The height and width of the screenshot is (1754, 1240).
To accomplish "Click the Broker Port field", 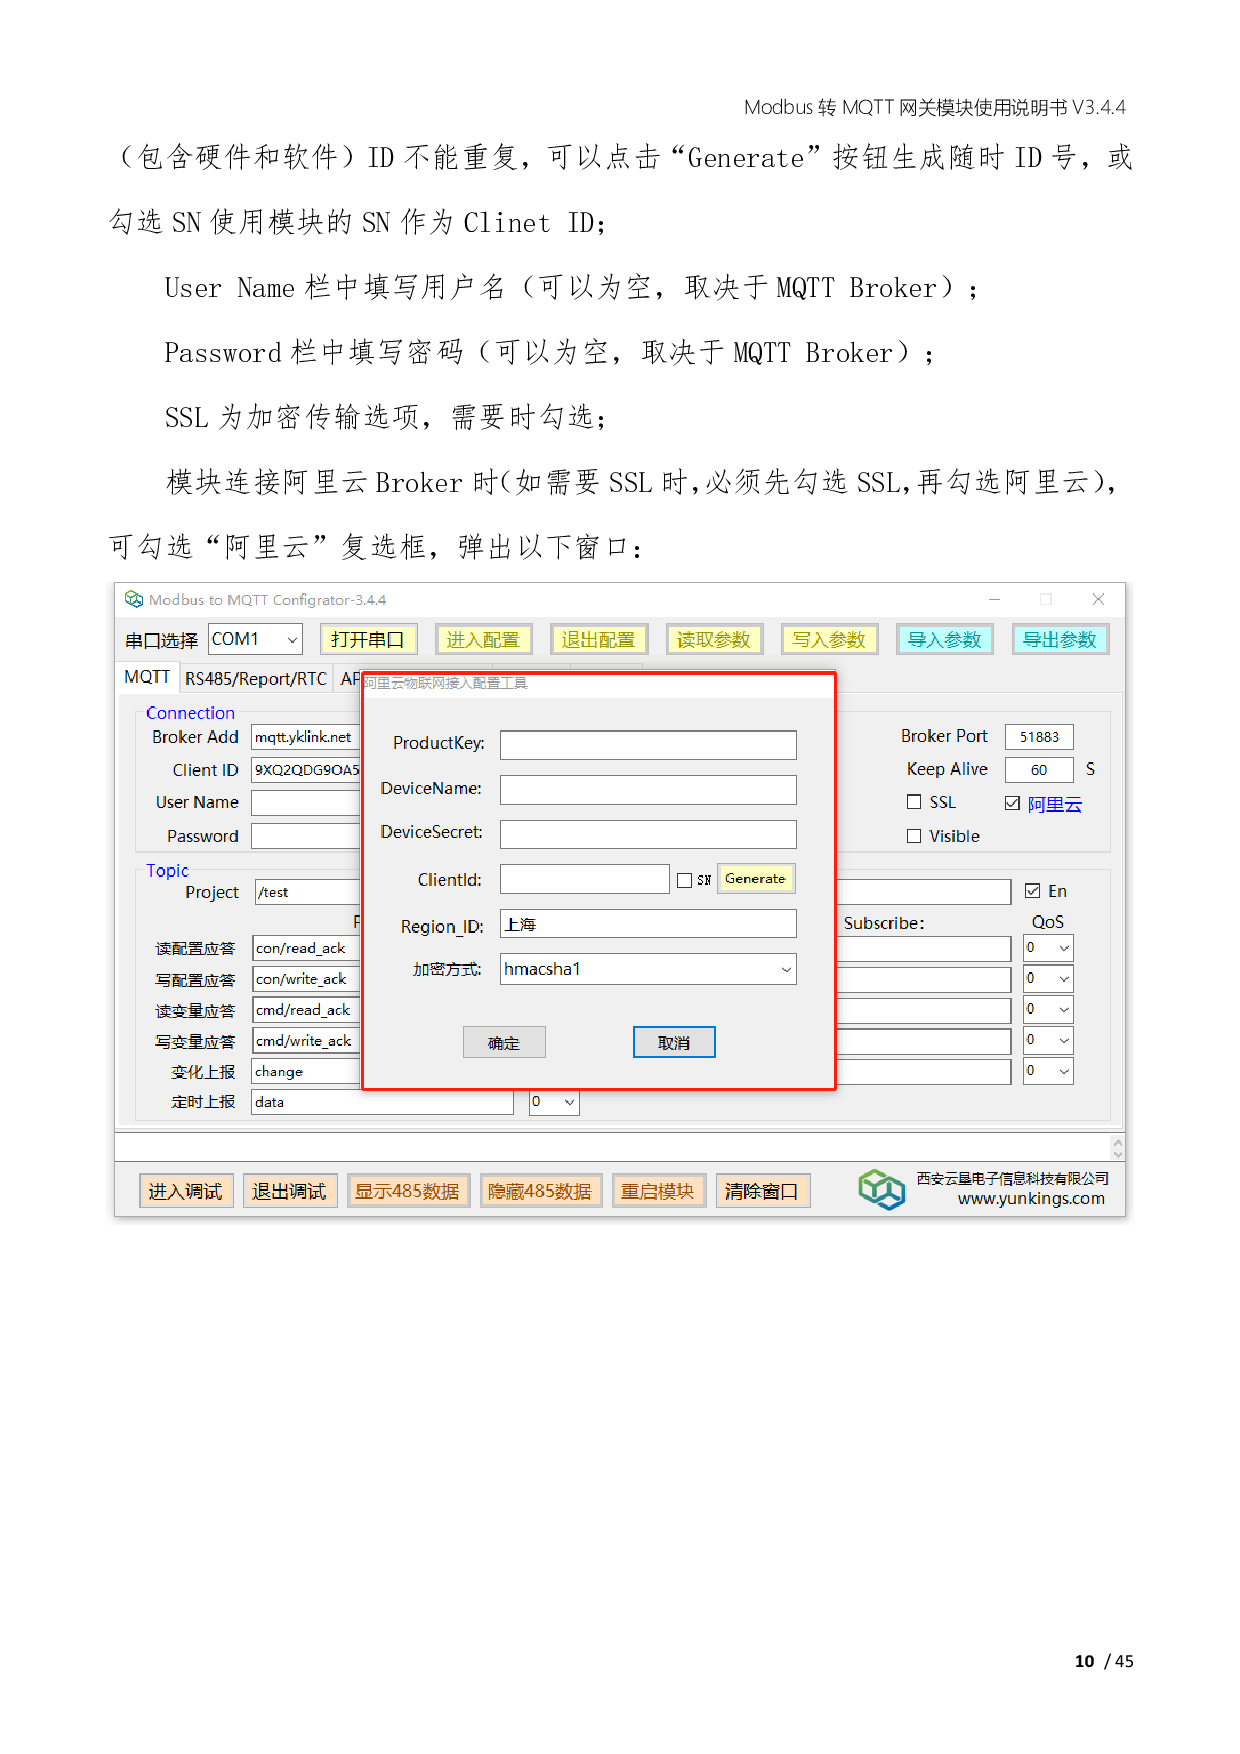I will [1039, 737].
